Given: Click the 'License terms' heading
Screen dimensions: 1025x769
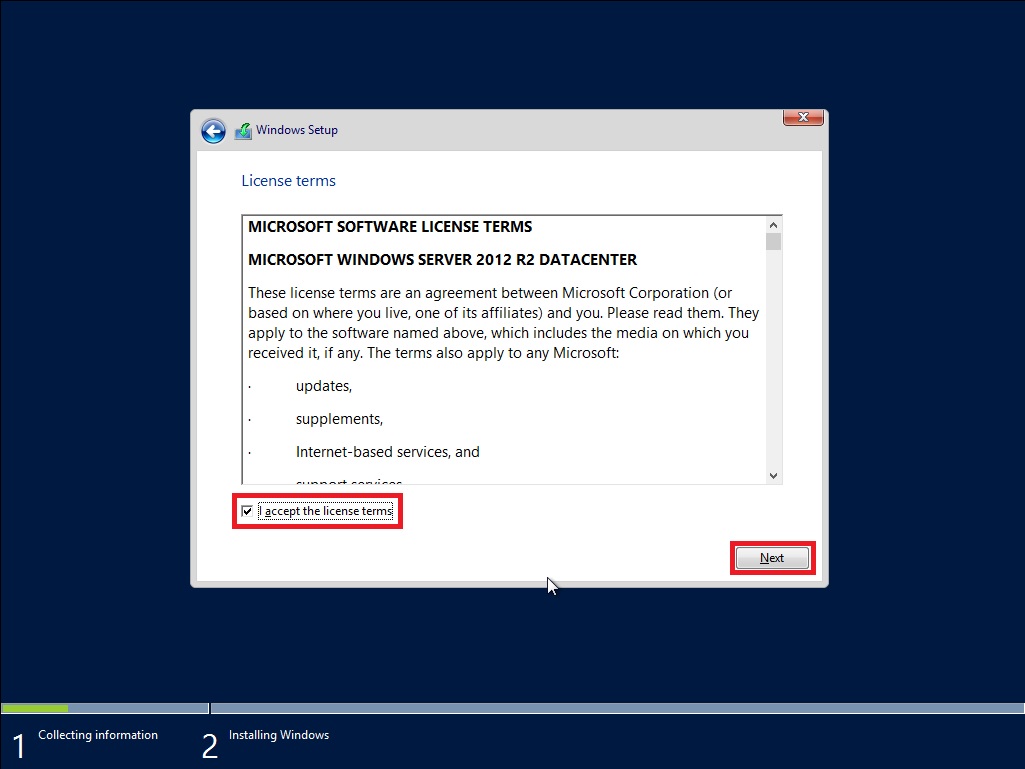Looking at the screenshot, I should point(288,180).
